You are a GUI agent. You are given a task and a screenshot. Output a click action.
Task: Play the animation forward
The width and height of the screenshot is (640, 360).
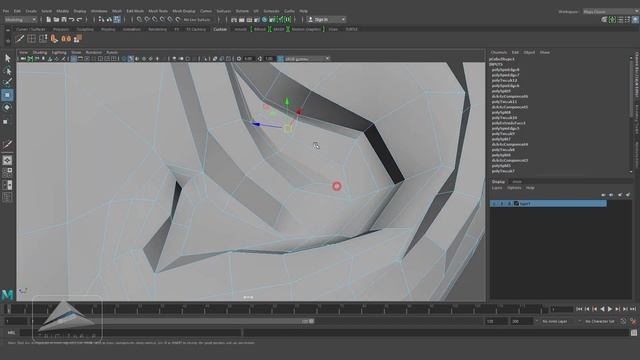coord(610,309)
